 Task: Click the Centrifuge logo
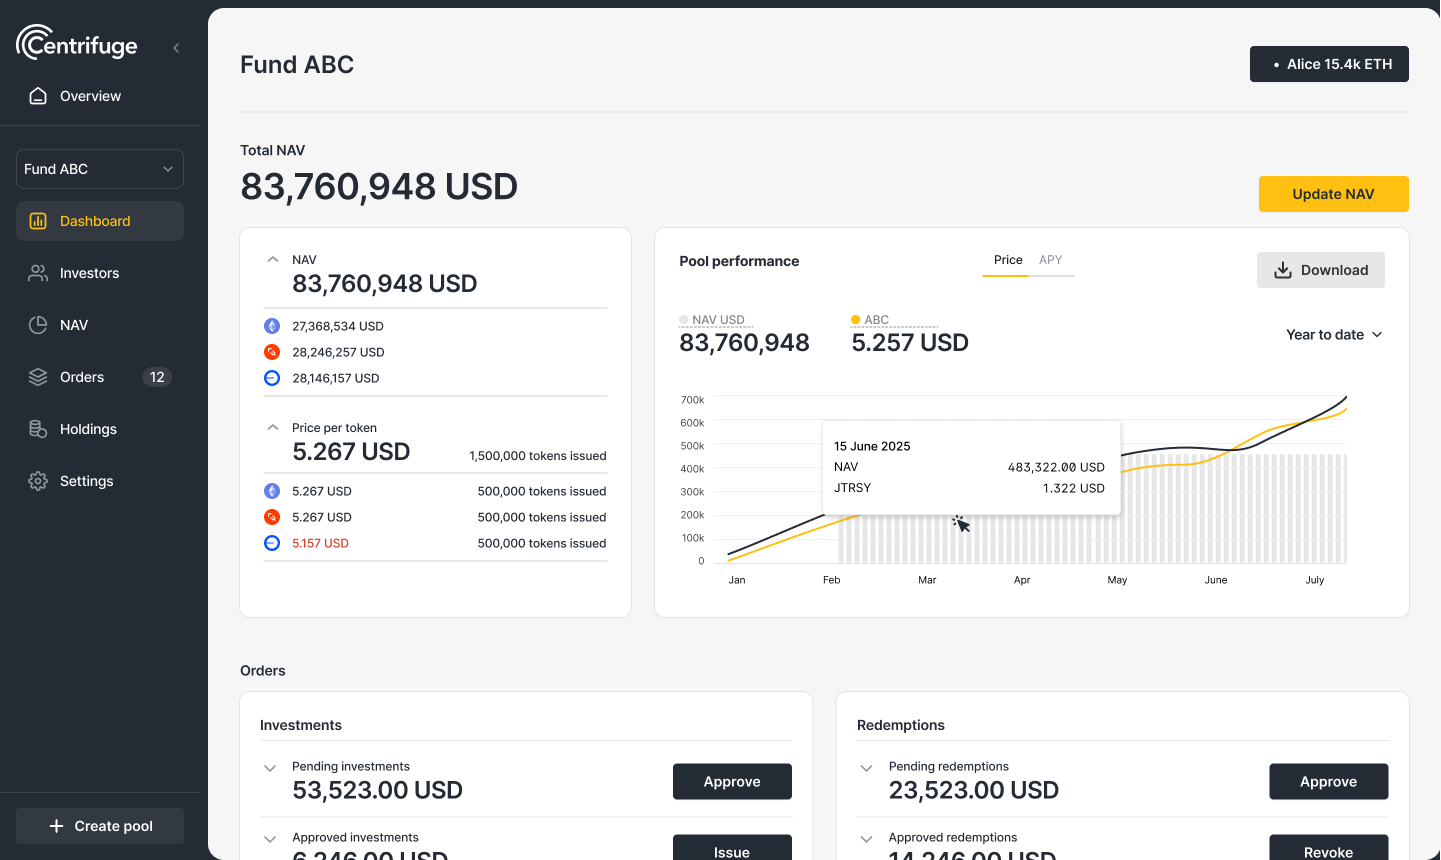[76, 44]
